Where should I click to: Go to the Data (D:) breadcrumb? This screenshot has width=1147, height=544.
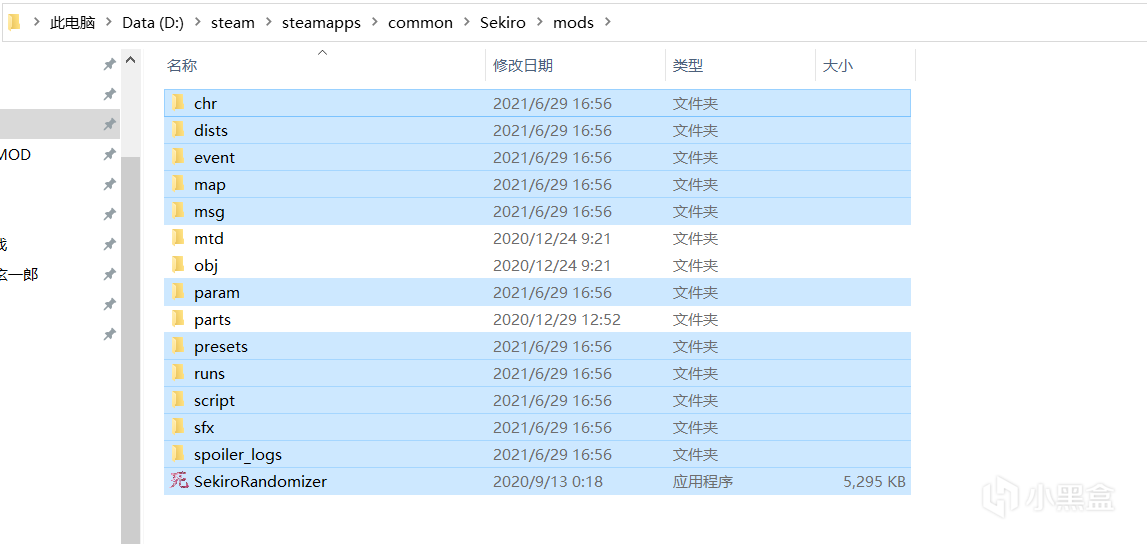[152, 22]
